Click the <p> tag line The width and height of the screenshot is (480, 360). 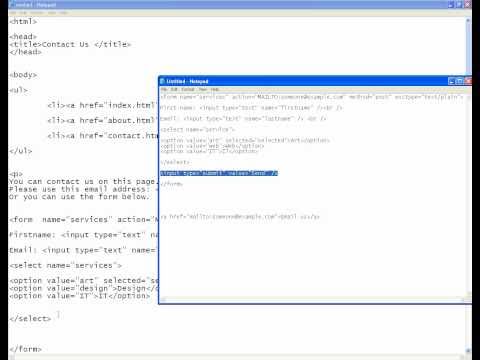pyautogui.click(x=16, y=174)
